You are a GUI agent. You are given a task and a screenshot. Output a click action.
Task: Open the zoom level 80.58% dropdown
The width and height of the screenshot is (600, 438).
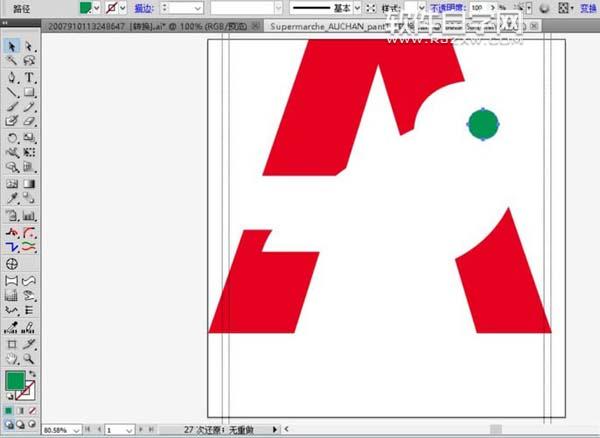tap(76, 430)
